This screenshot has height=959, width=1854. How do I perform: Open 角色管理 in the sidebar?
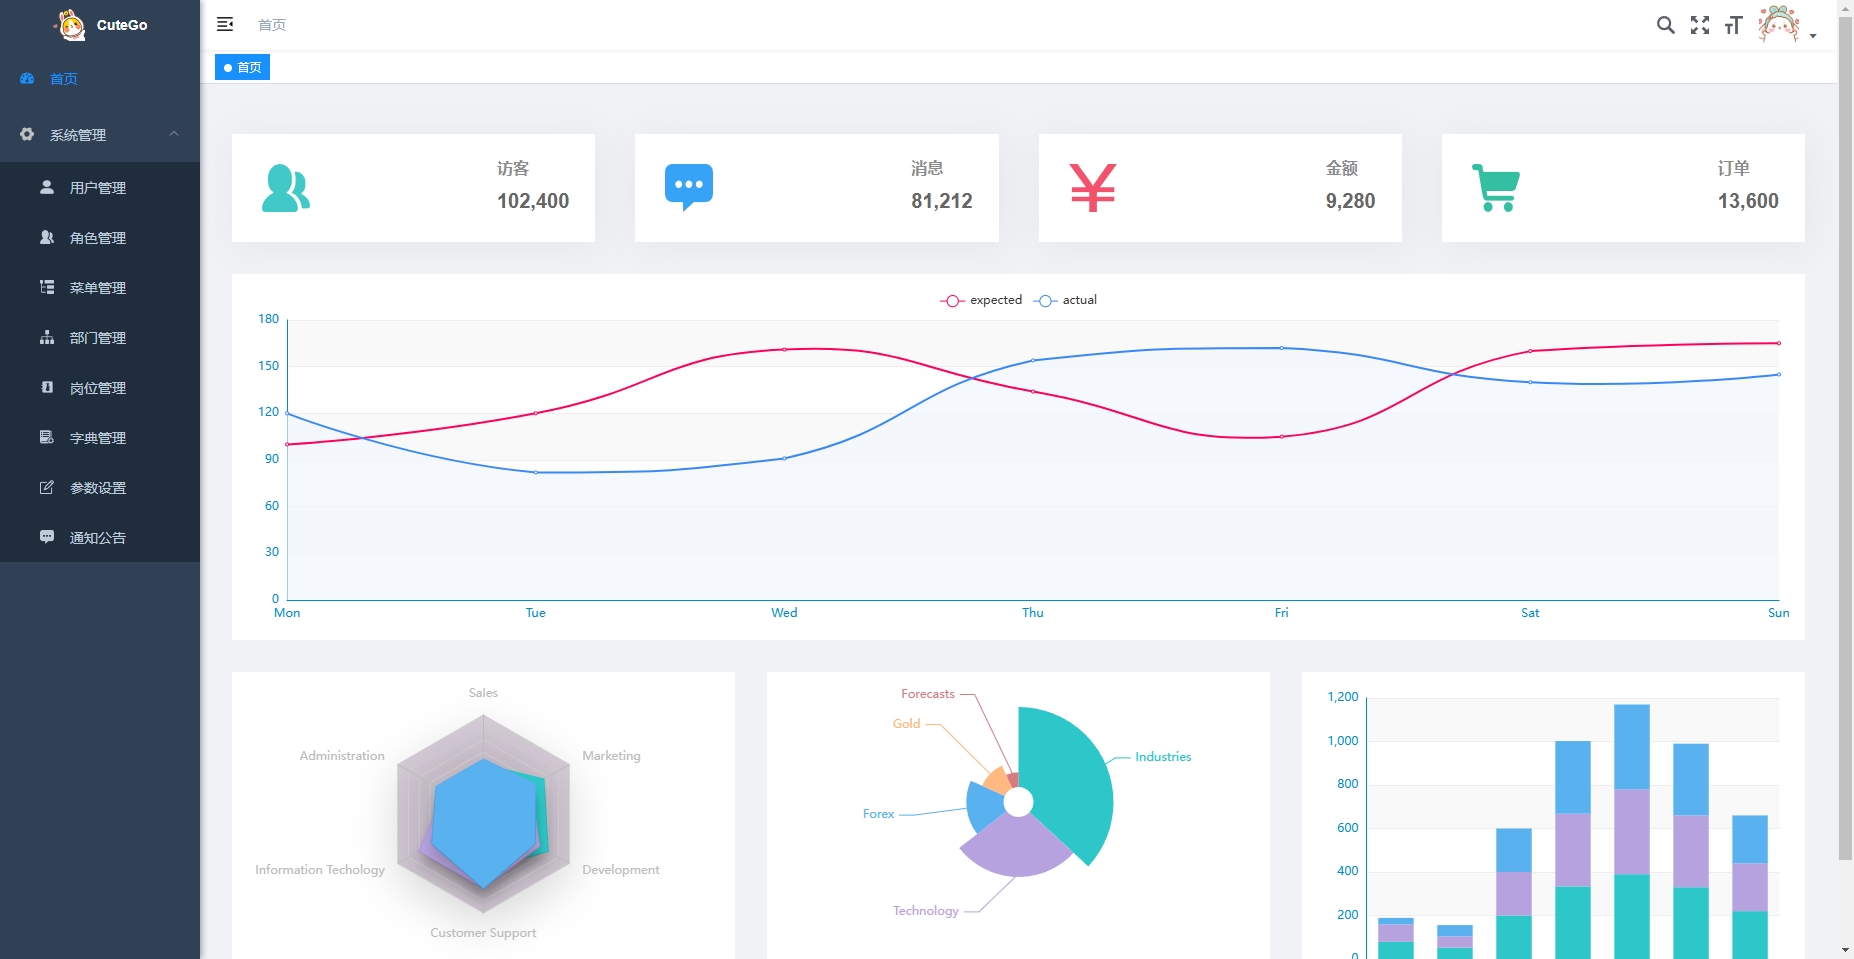(100, 237)
